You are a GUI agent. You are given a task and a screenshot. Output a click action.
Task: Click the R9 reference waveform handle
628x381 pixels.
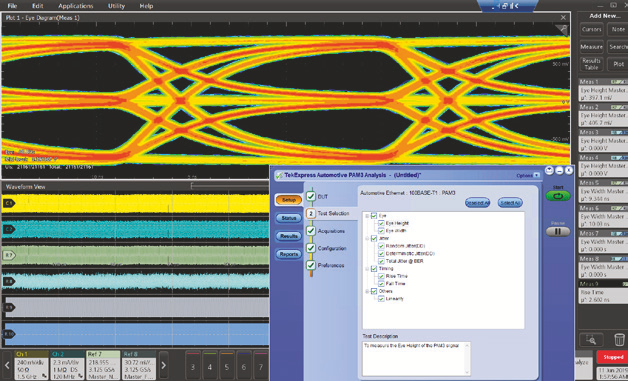[9, 307]
